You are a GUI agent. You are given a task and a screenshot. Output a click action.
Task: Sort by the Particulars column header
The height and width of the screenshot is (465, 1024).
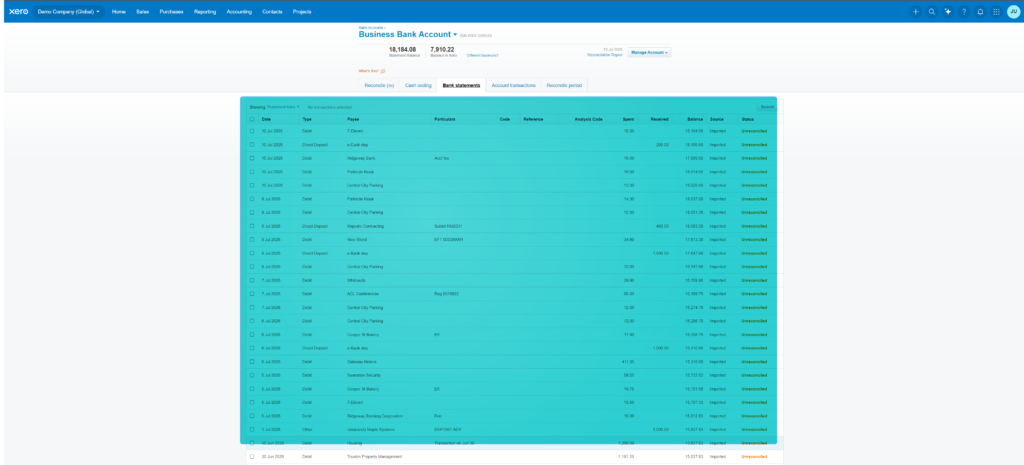[x=445, y=120]
